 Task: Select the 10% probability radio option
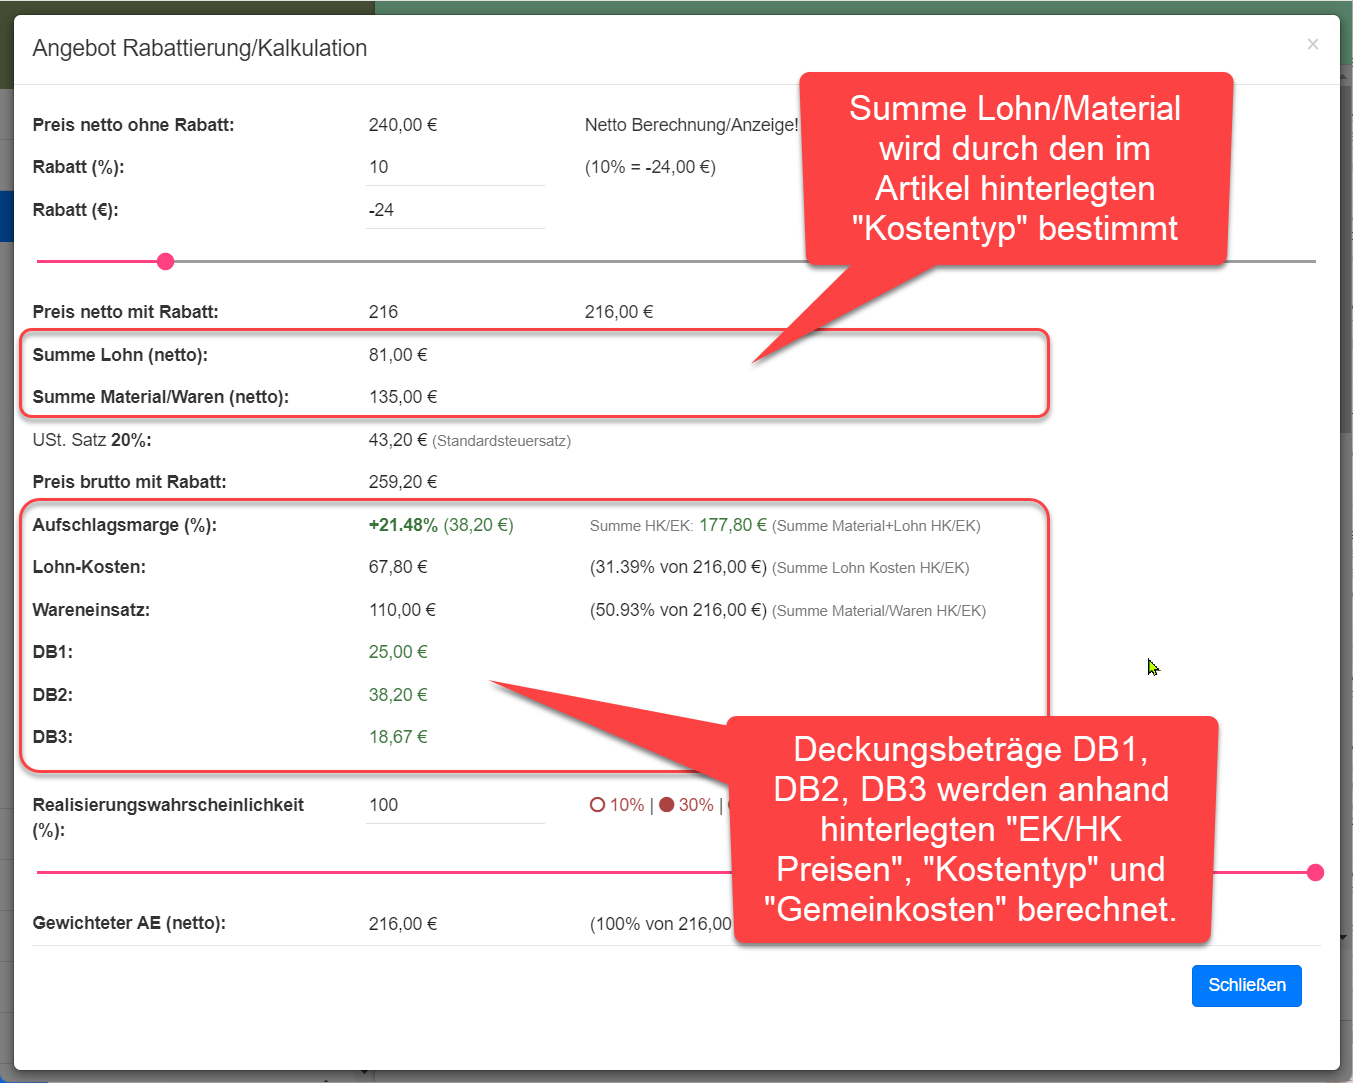click(617, 805)
